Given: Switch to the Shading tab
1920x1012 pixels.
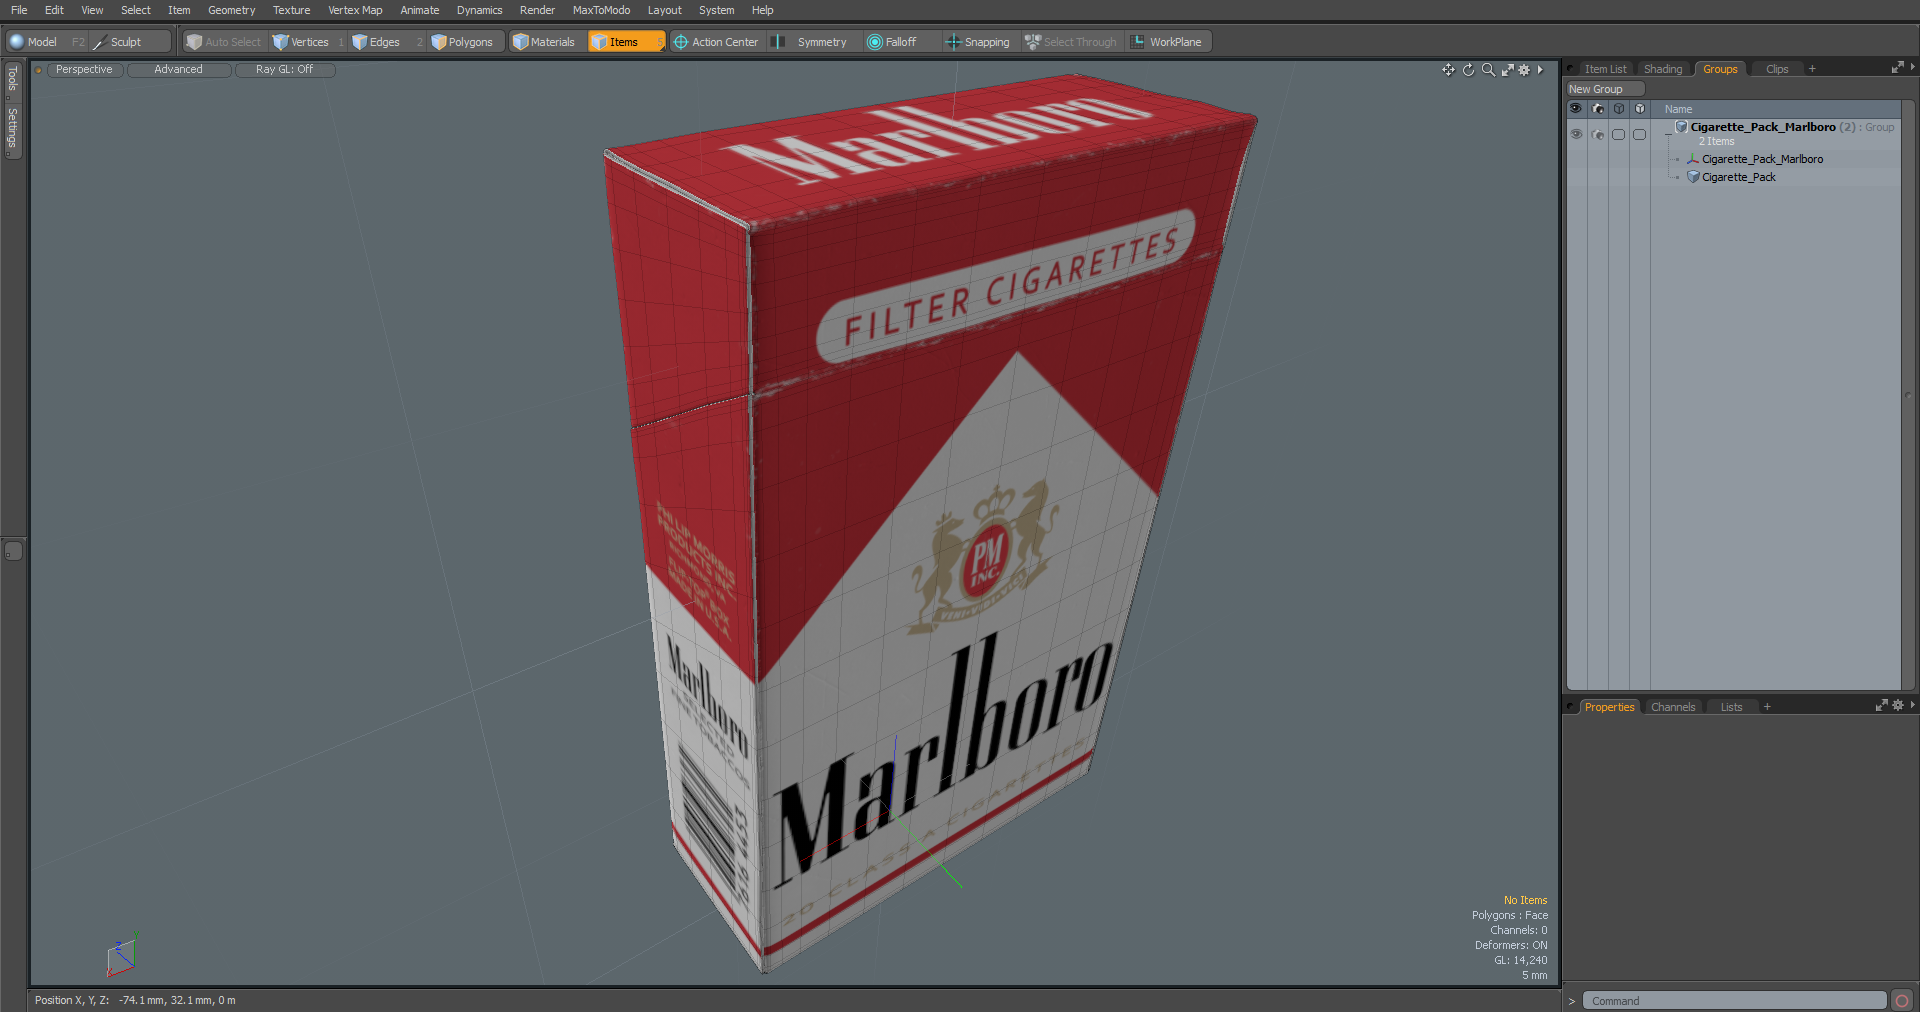Looking at the screenshot, I should coord(1663,69).
